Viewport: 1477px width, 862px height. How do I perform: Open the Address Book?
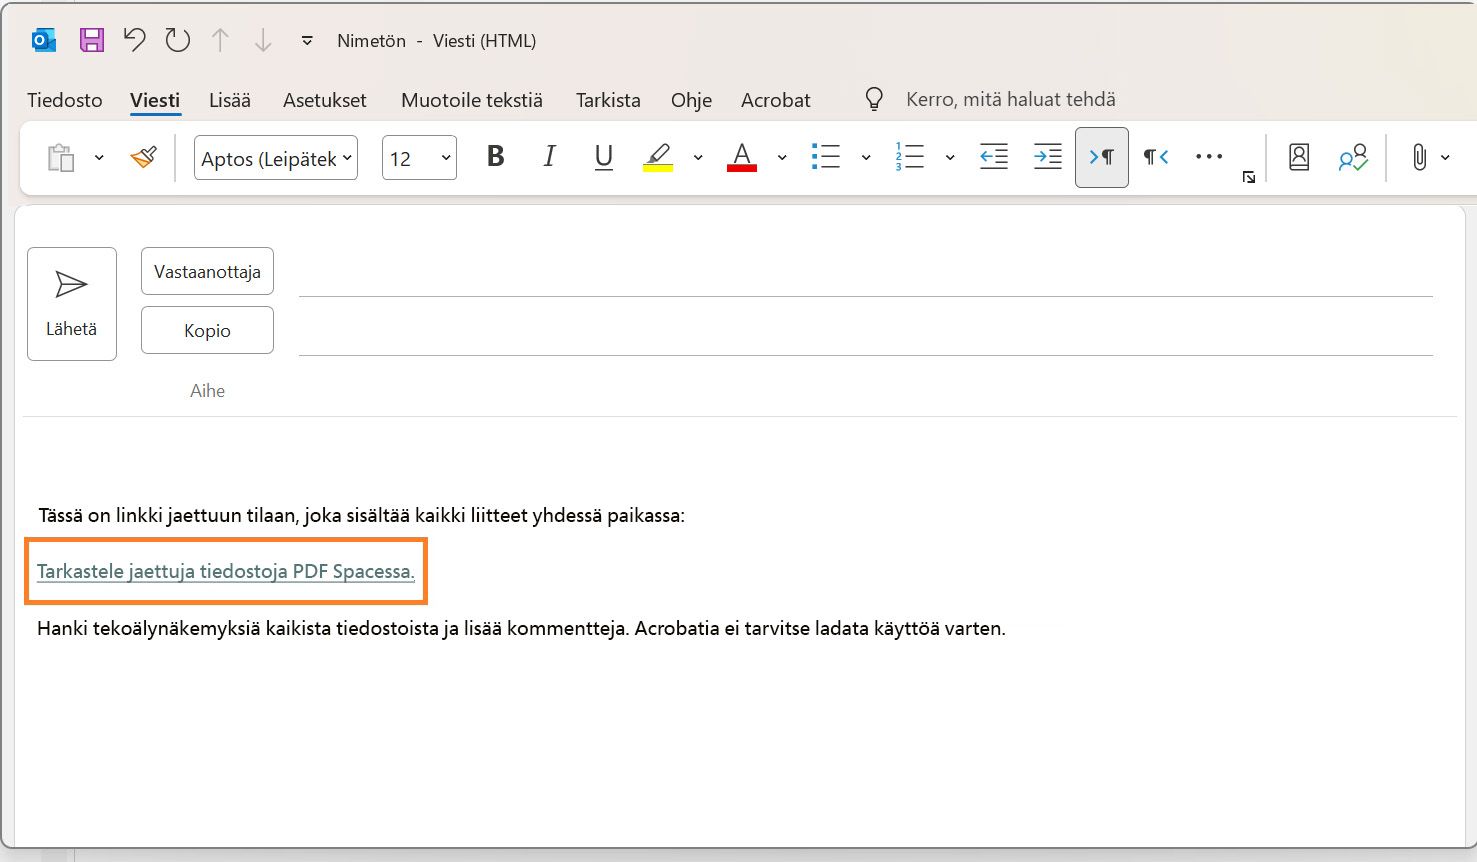(x=1299, y=157)
